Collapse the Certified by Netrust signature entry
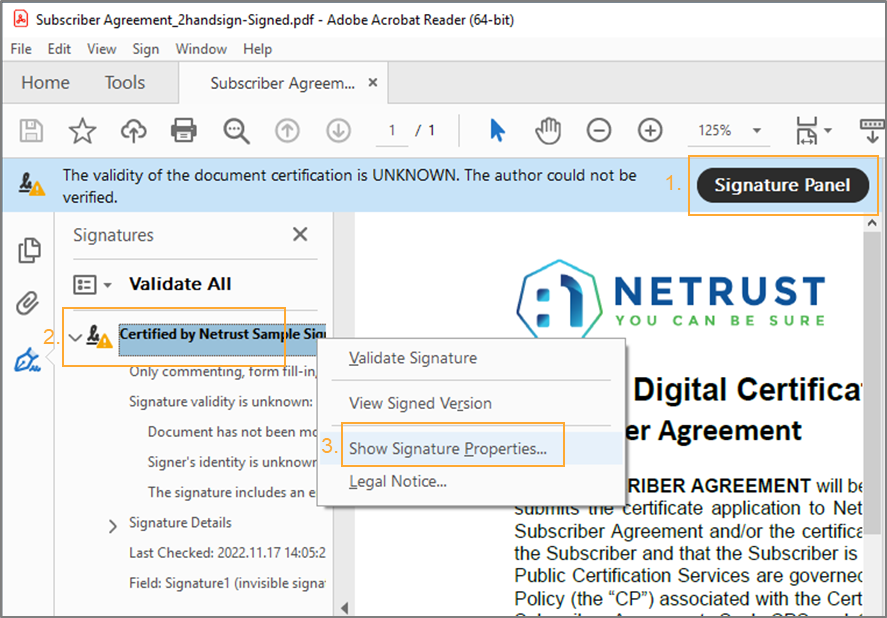Screen dimensions: 887x618 click(75, 336)
